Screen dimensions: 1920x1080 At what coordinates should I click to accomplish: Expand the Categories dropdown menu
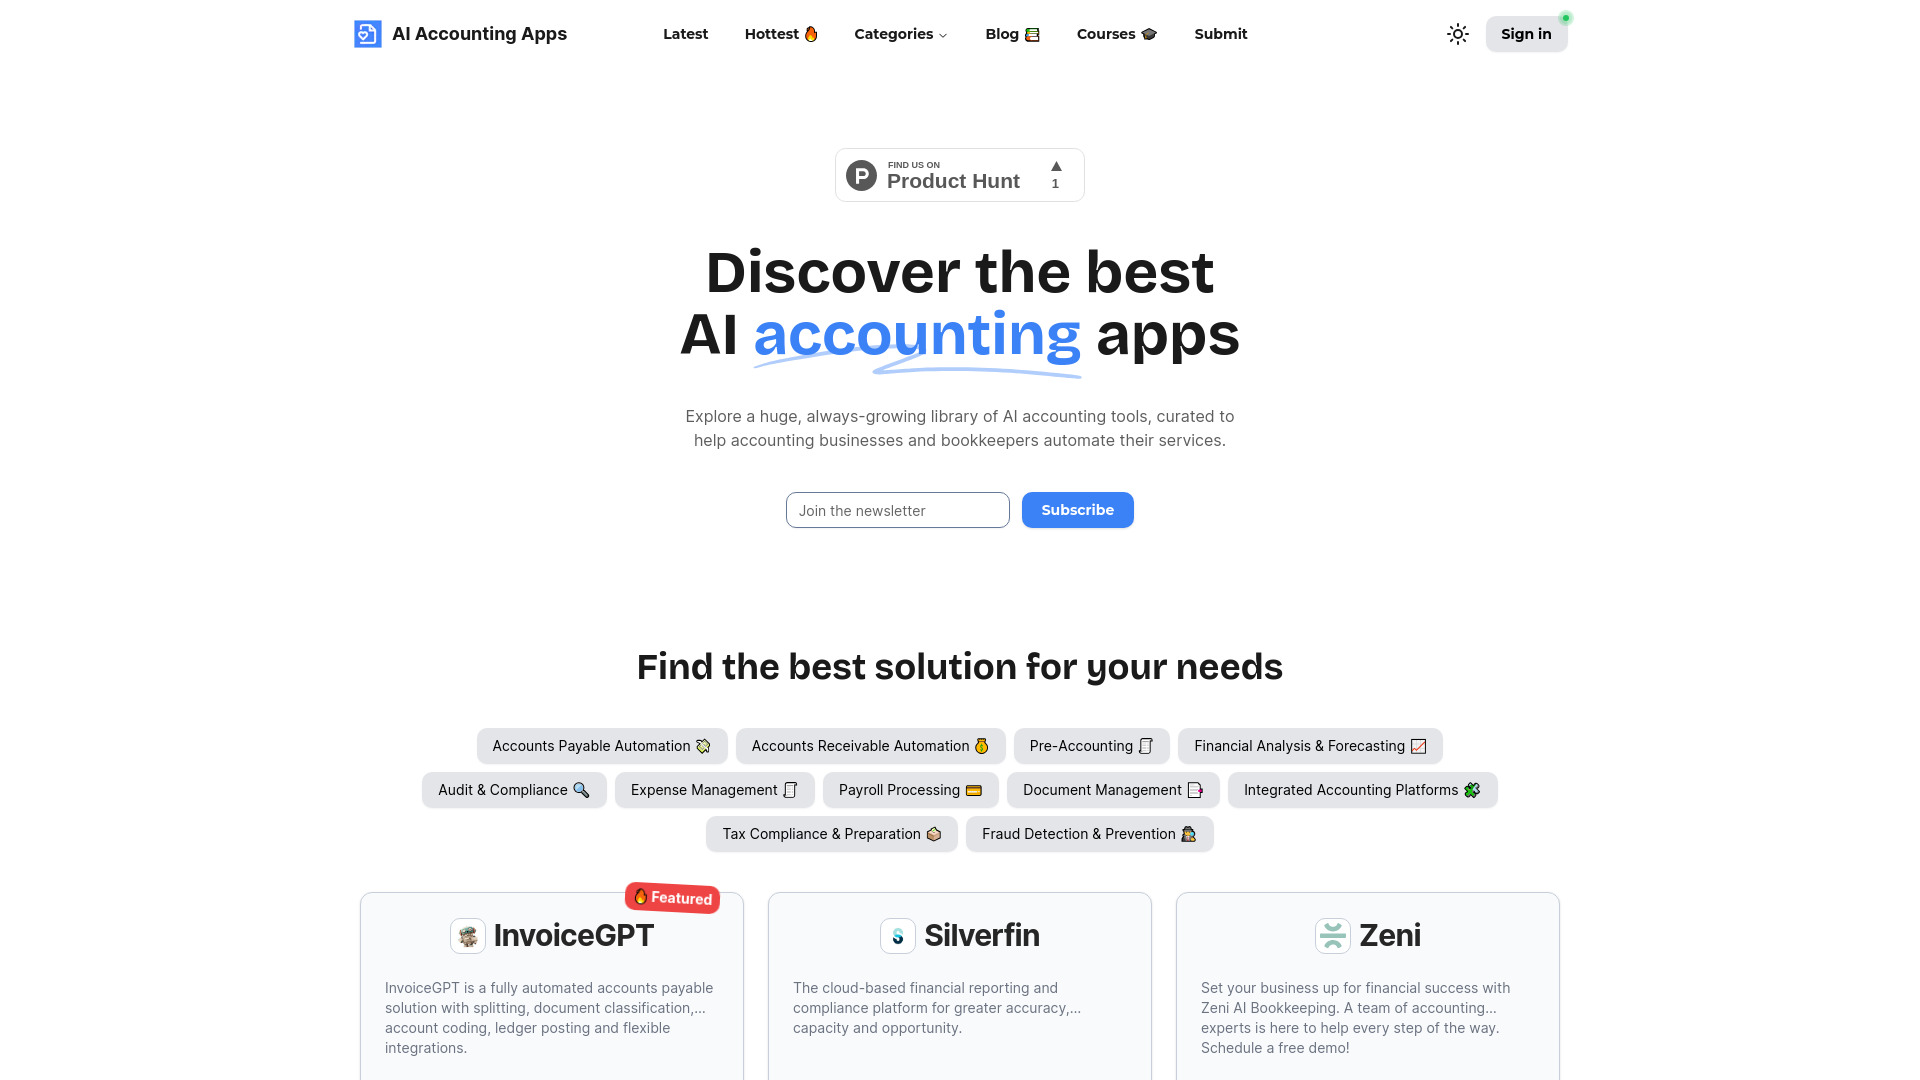click(x=901, y=33)
